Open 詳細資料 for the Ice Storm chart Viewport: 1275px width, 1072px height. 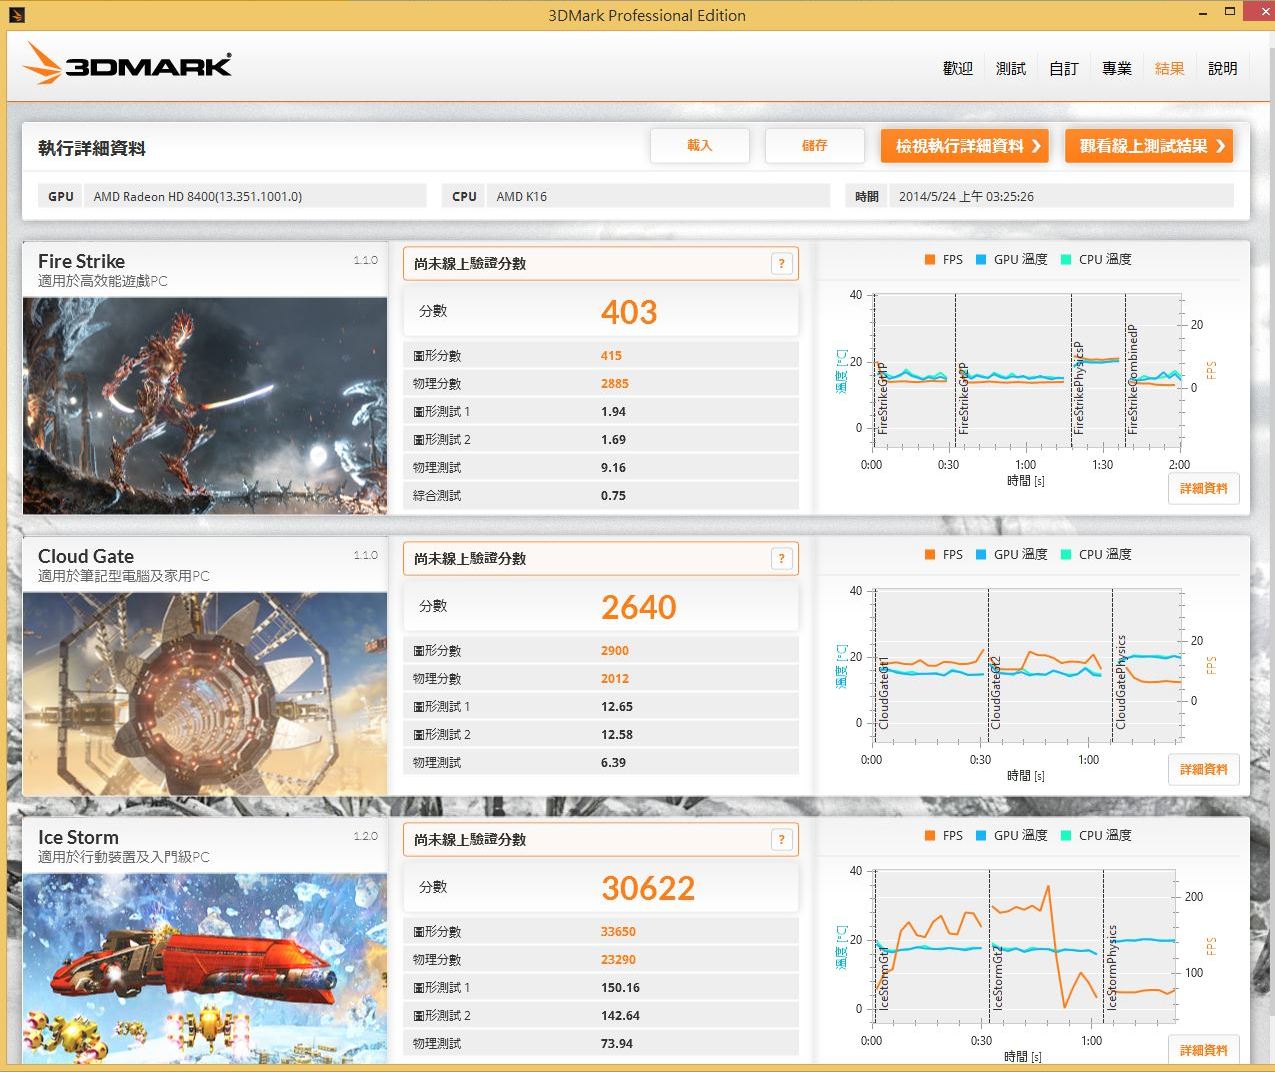[x=1203, y=1049]
